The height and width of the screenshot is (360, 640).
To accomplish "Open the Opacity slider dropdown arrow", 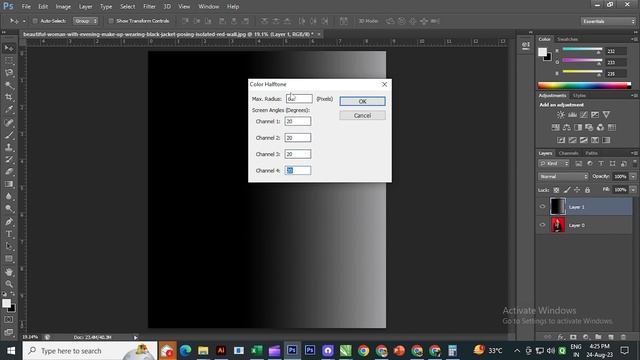I will pos(633,177).
